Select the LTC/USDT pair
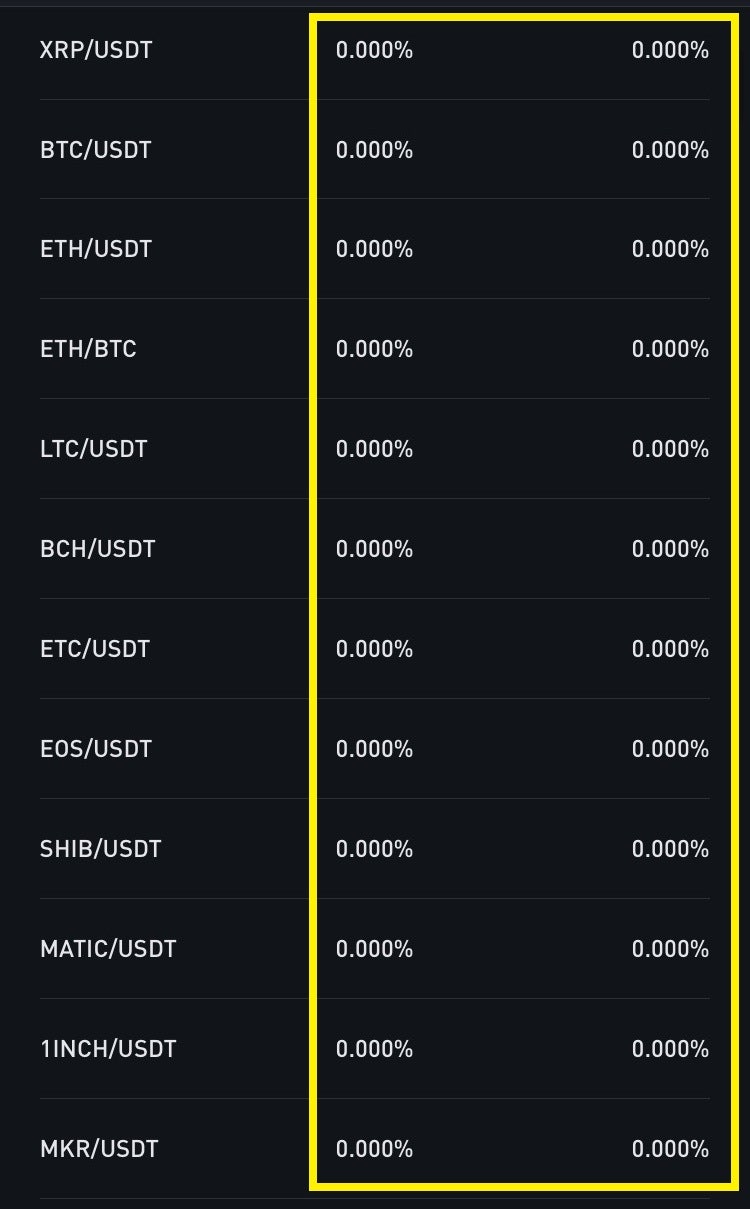This screenshot has width=750, height=1209. [x=94, y=449]
